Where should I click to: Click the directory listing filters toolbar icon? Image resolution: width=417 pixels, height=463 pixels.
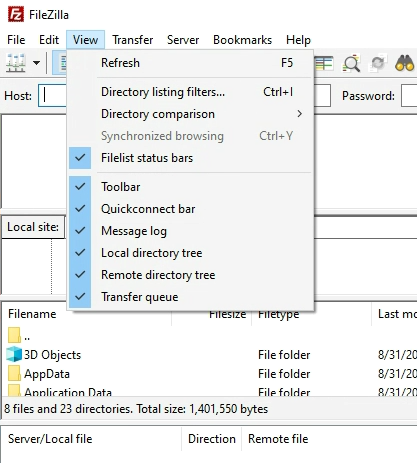324,63
